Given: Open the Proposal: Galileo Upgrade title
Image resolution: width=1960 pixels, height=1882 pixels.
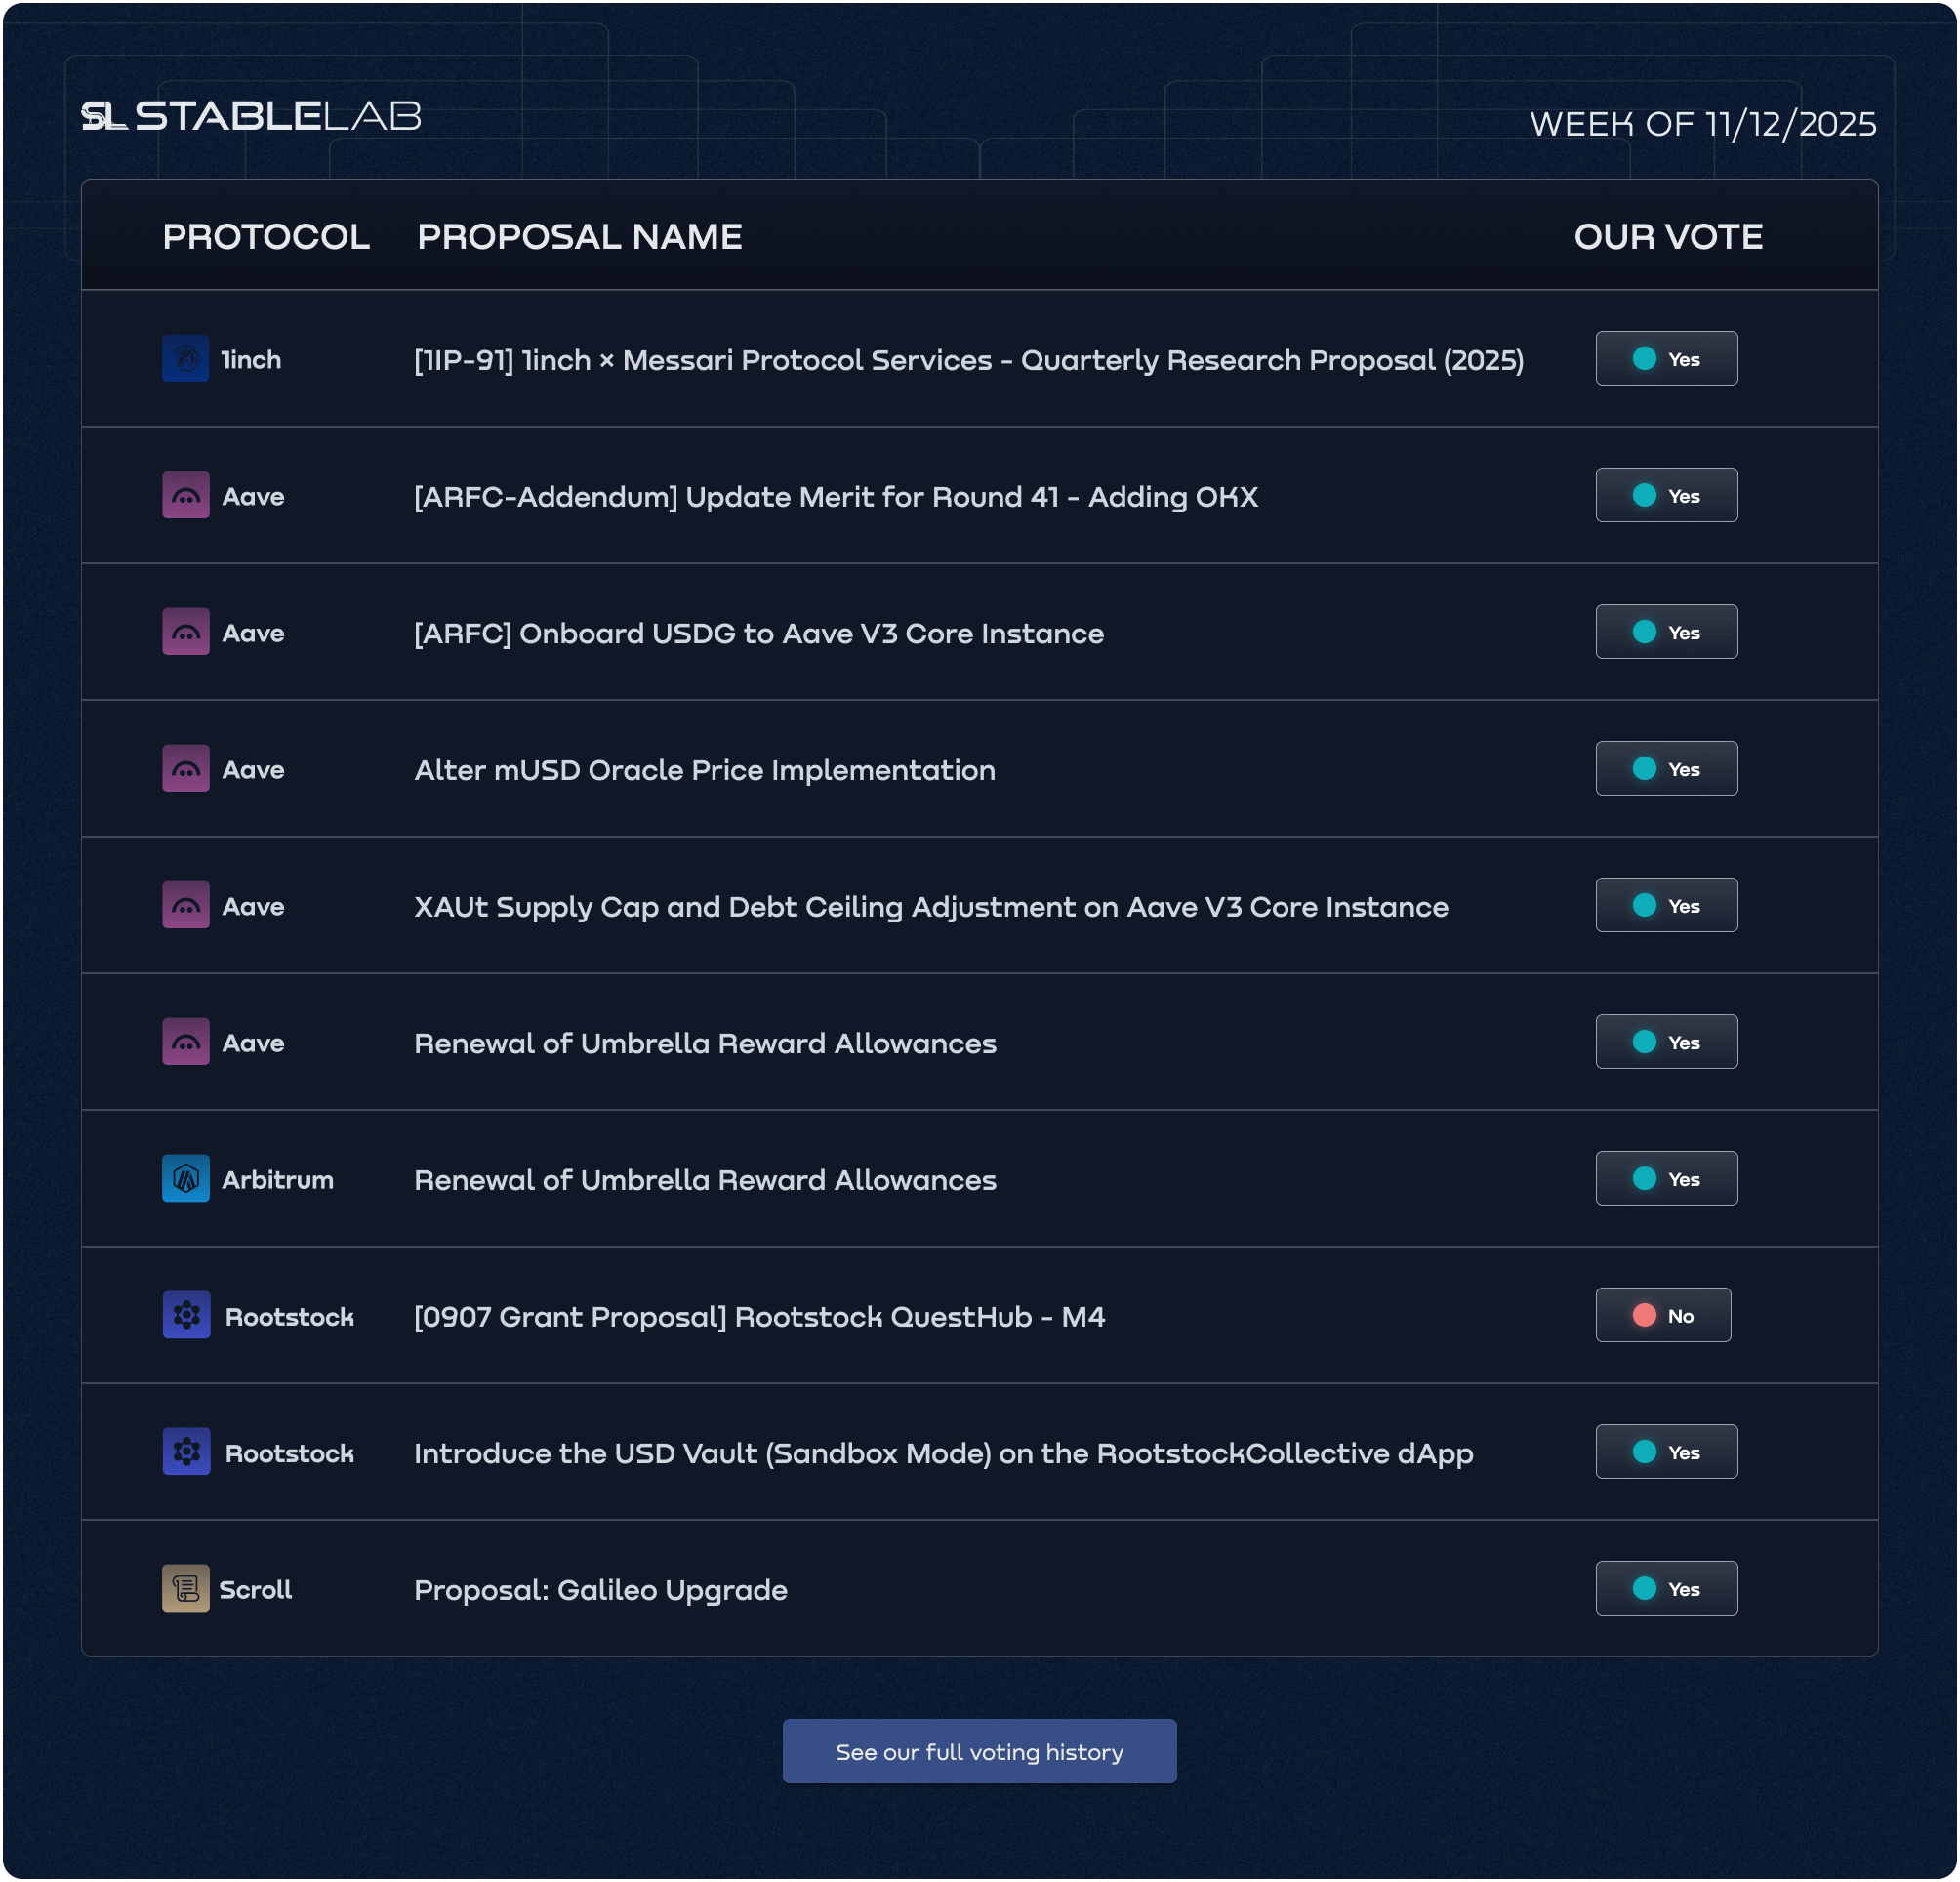Looking at the screenshot, I should pos(600,1590).
